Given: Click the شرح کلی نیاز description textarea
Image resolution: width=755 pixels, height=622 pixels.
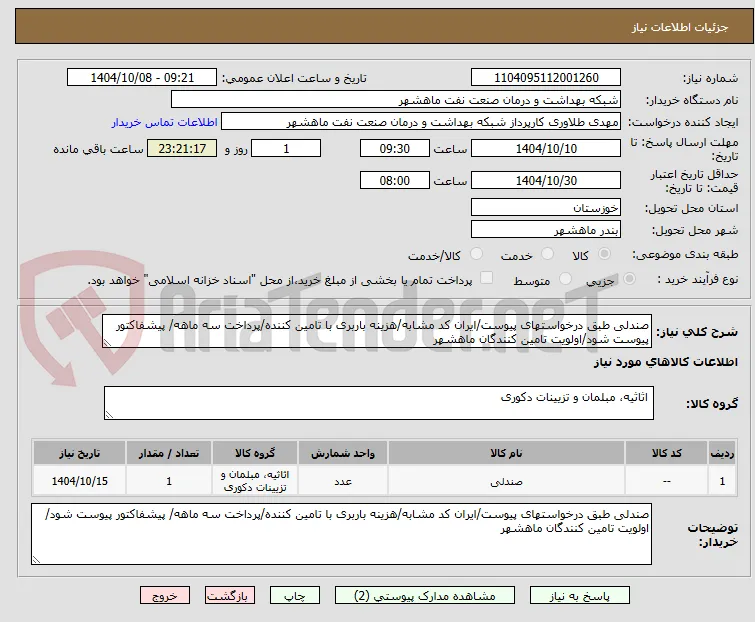Looking at the screenshot, I should 377,332.
